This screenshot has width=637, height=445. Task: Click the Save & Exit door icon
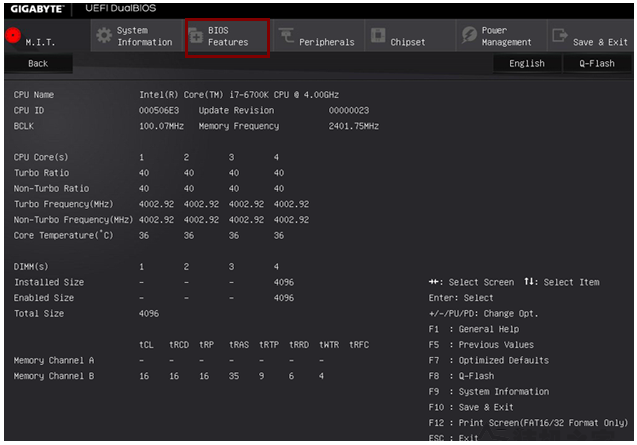click(560, 35)
